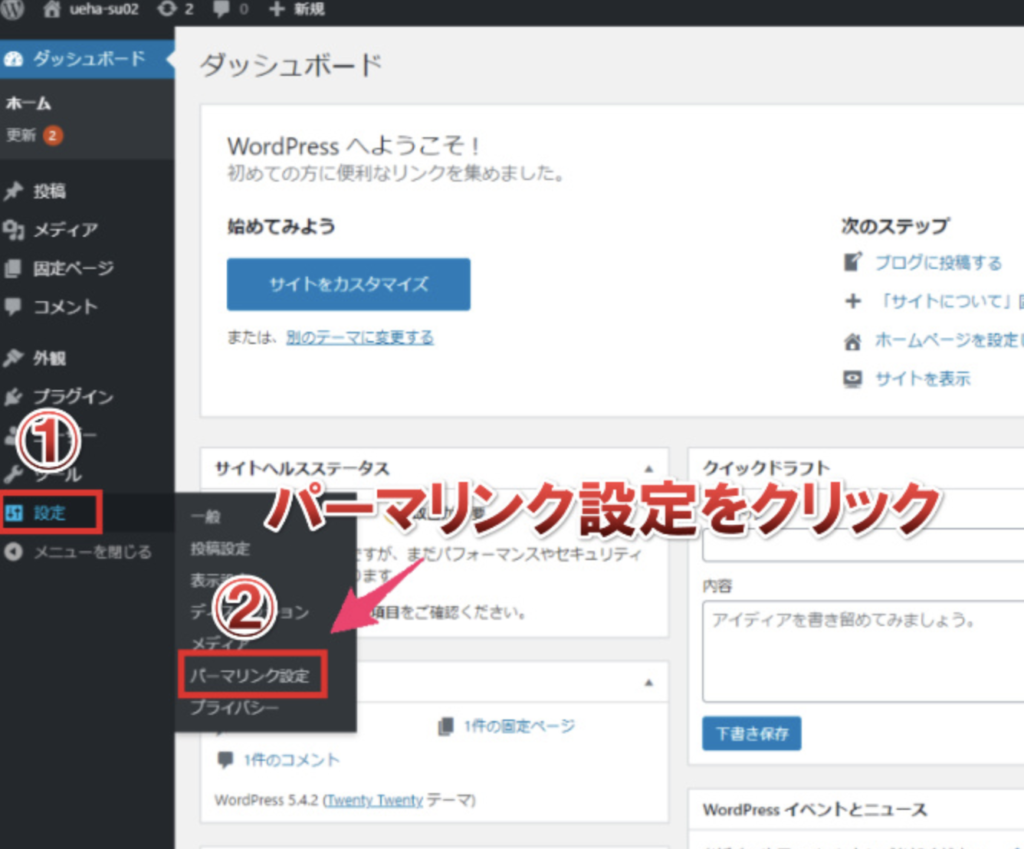Open the comments bubble icon showing 0
This screenshot has height=849, width=1024.
point(221,8)
